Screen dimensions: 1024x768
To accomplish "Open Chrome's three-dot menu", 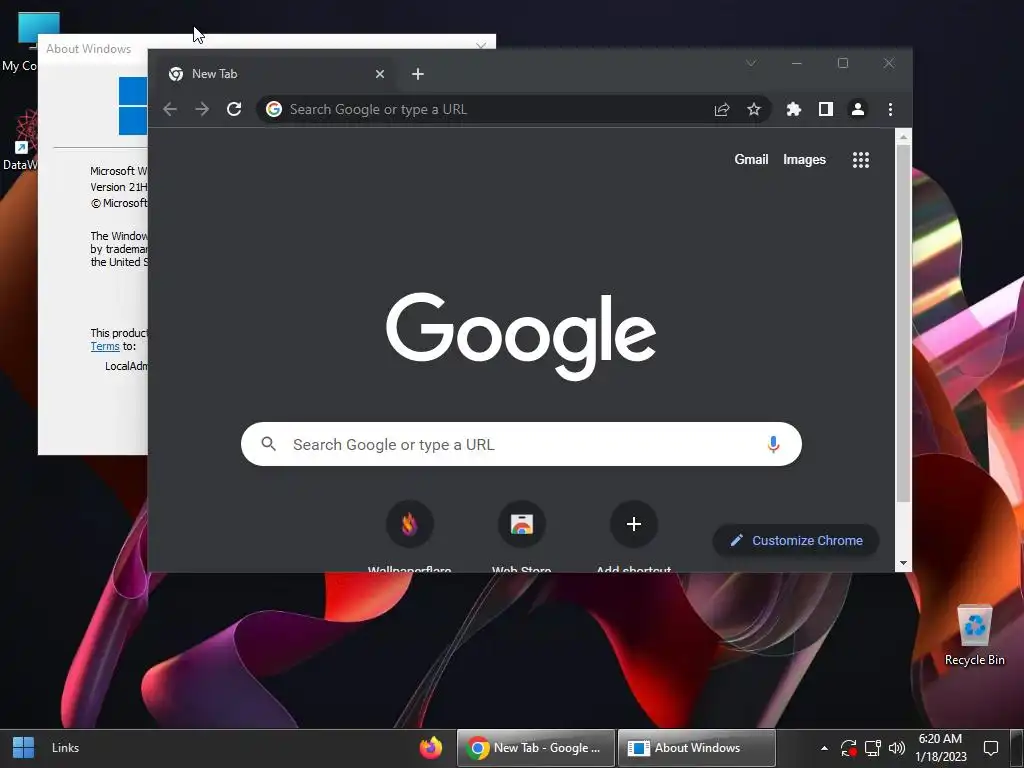I will 890,109.
